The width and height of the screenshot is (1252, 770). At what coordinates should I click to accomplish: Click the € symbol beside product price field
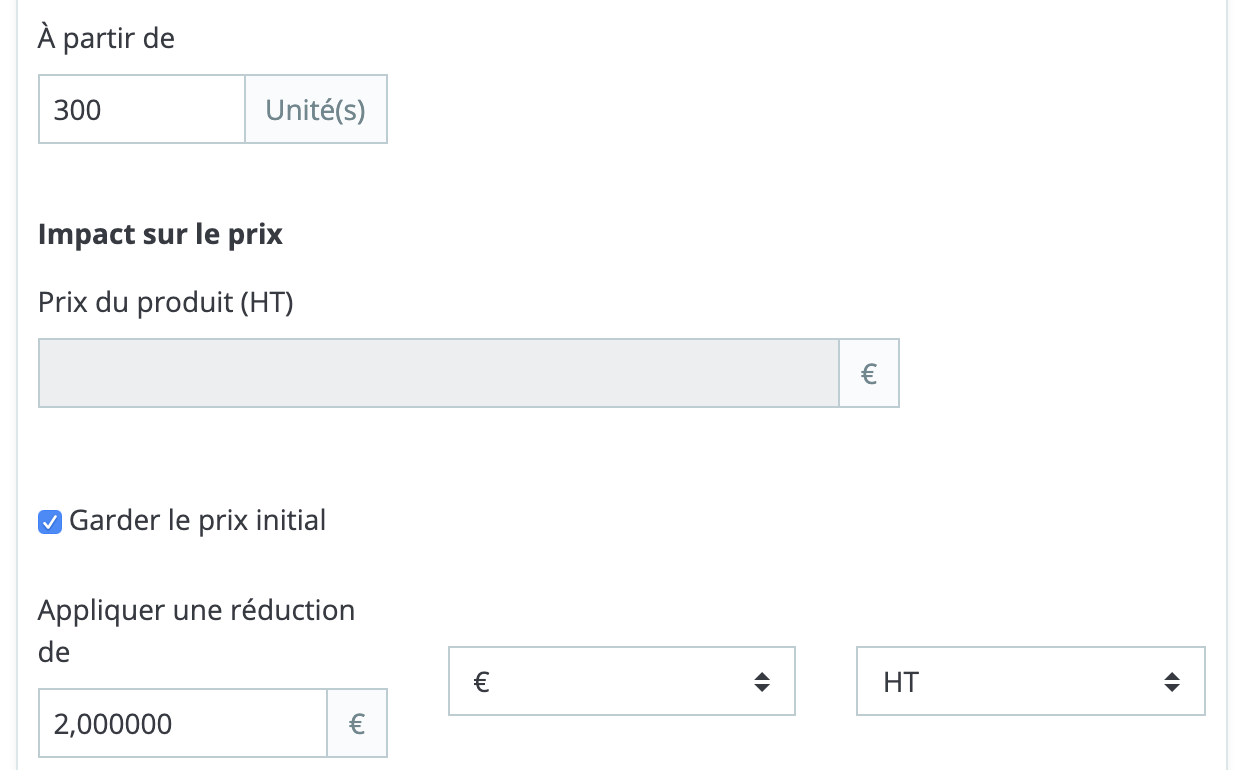click(868, 374)
